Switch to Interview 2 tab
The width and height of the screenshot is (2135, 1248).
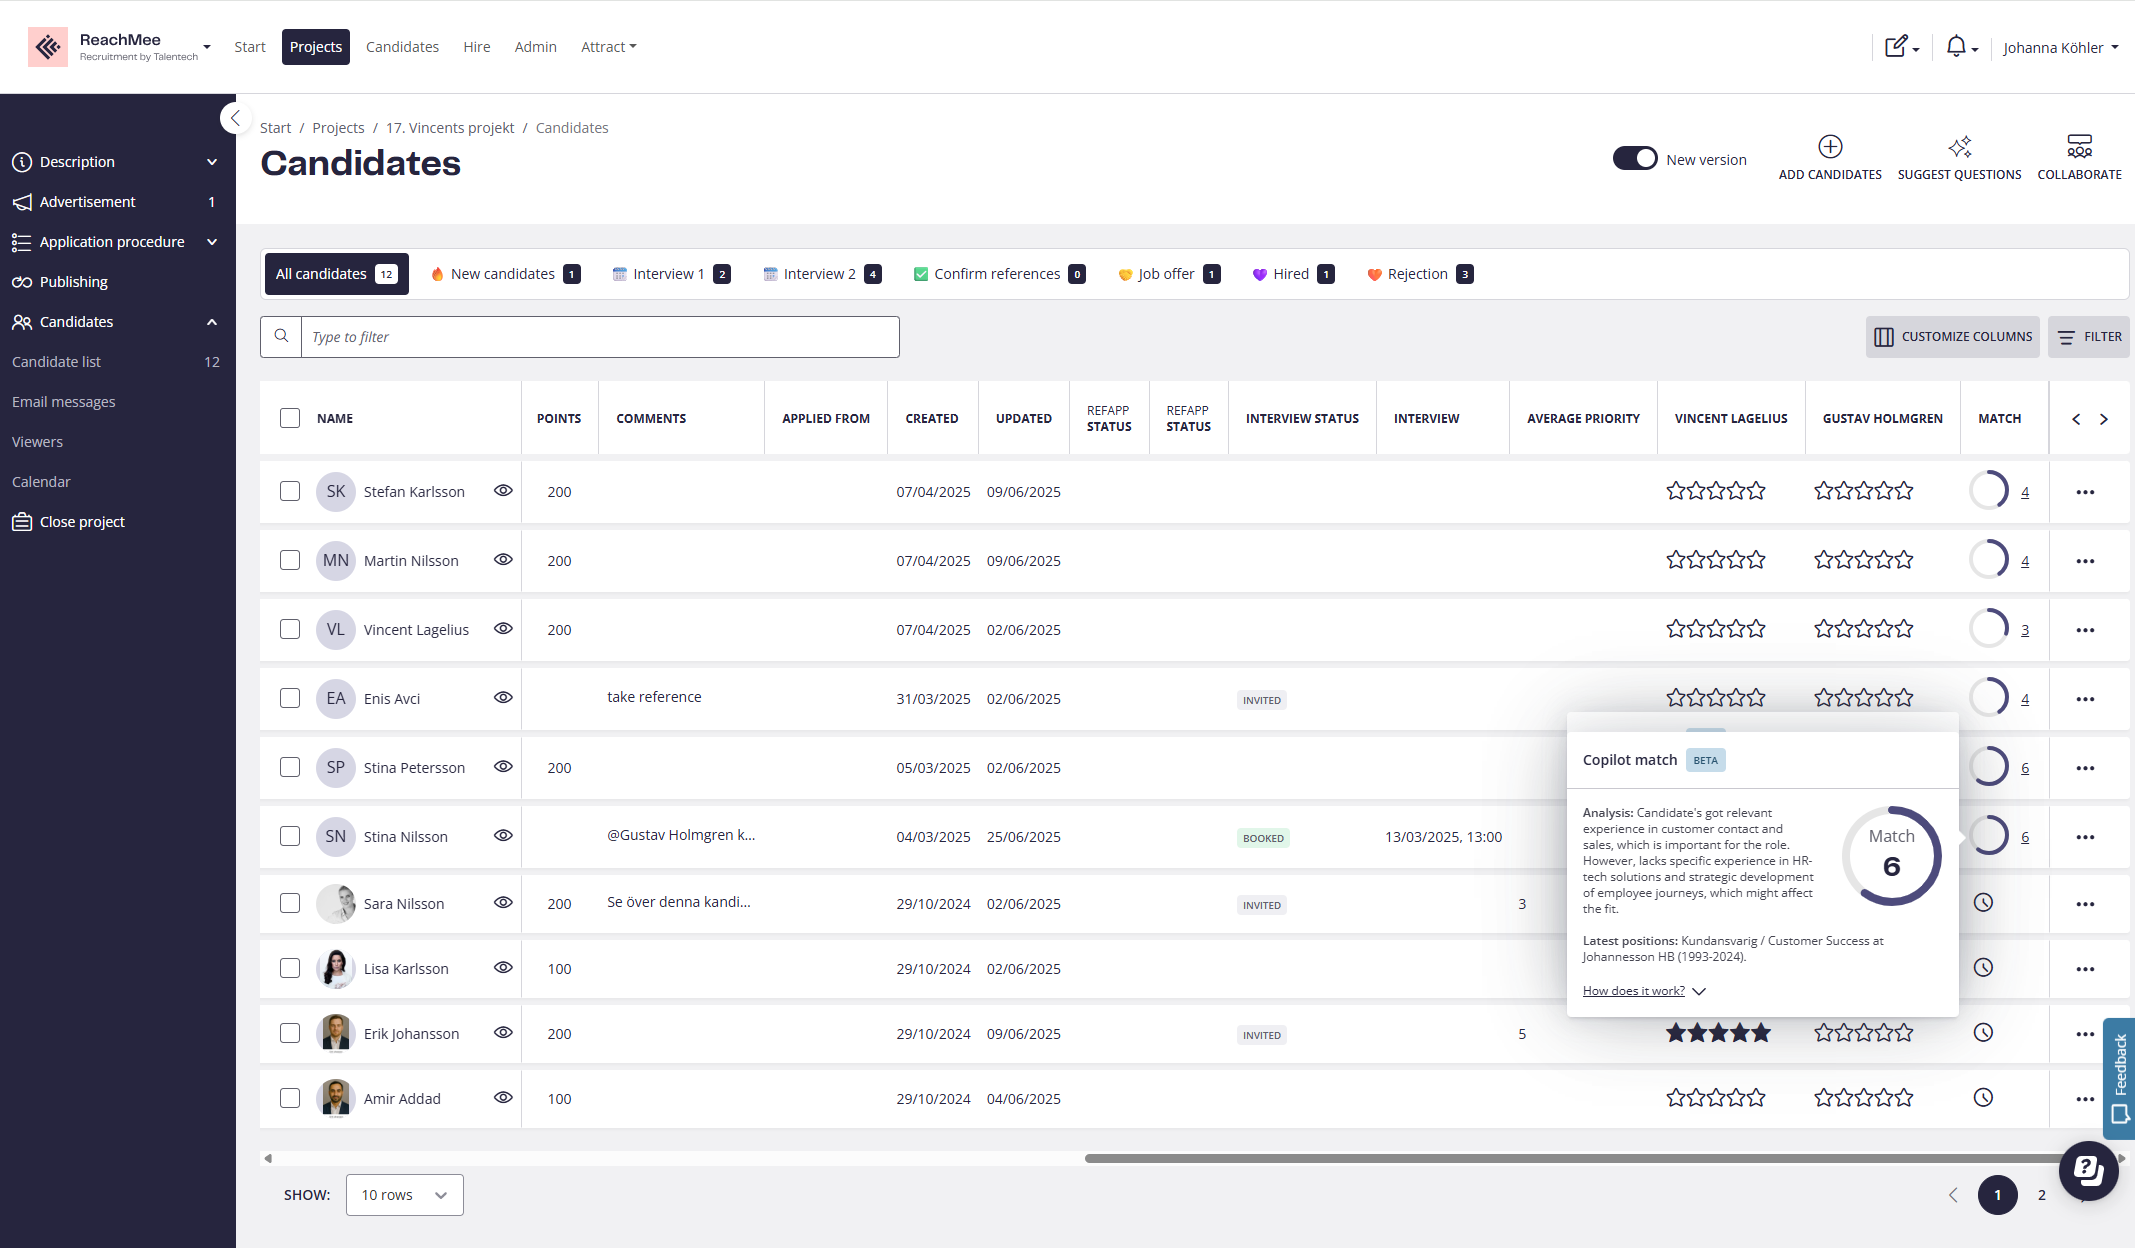821,274
